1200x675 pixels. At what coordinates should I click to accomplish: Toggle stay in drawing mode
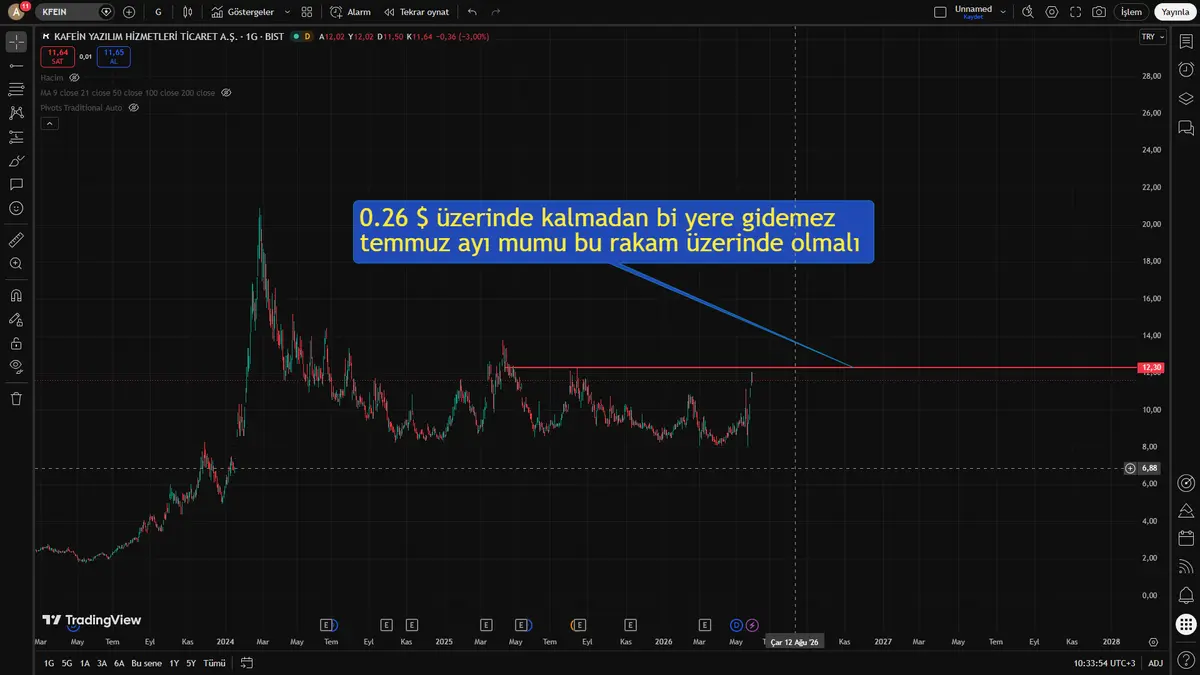pos(16,320)
